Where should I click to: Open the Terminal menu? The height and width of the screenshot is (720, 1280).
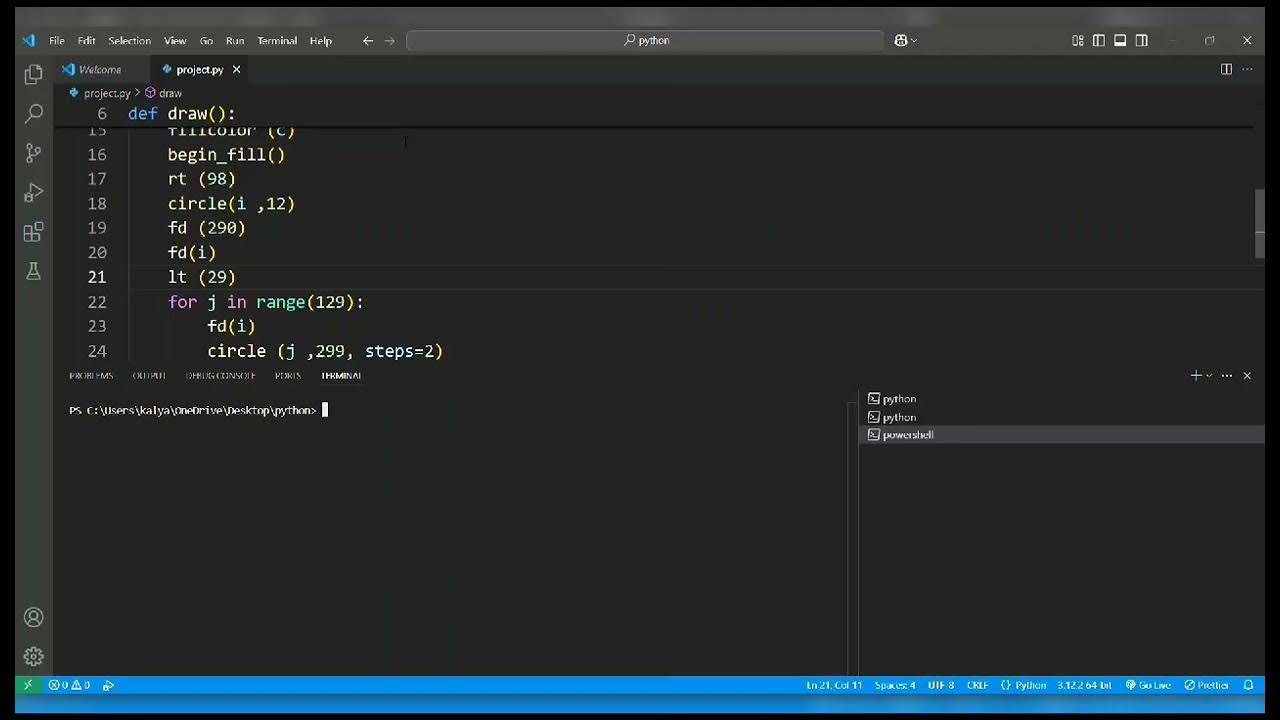[x=277, y=41]
